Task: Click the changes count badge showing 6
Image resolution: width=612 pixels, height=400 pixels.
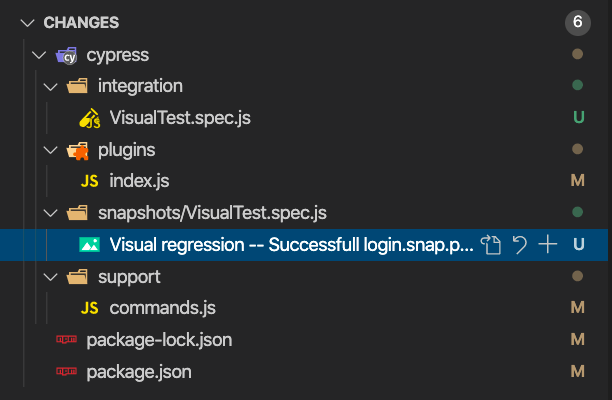Action: pos(577,22)
